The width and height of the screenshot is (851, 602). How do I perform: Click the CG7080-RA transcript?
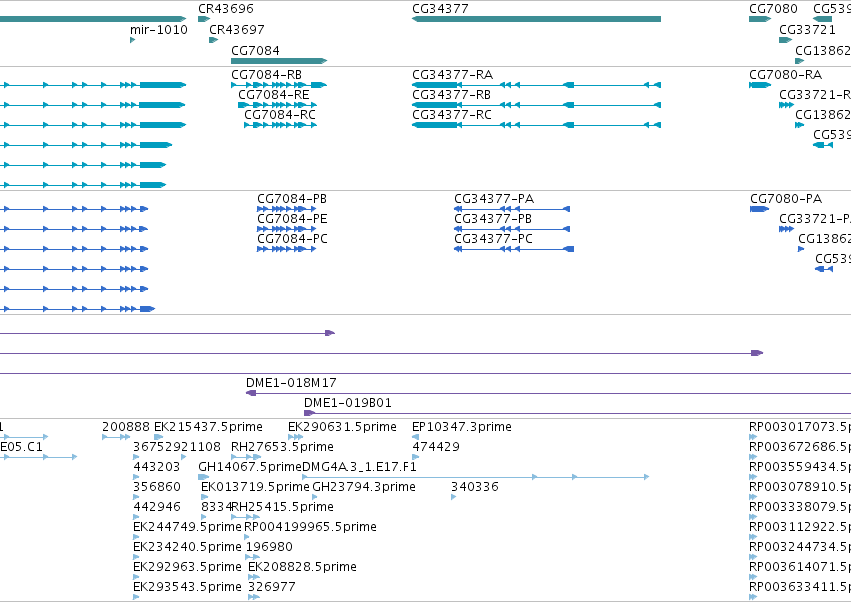760,85
